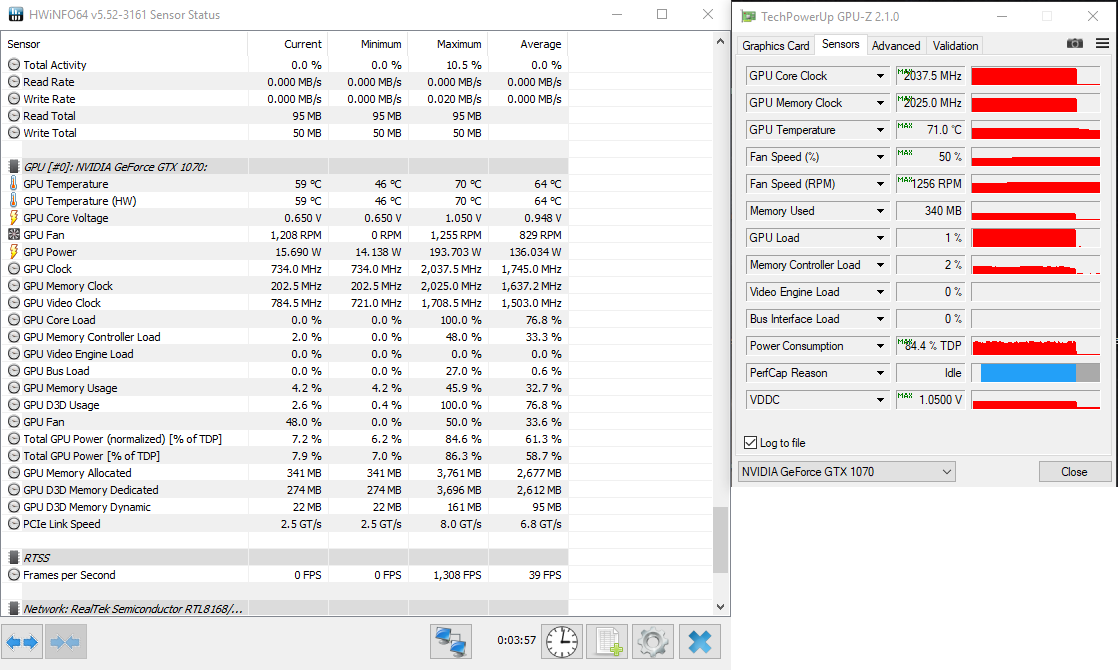Click the Current column header
Viewport: 1118px width, 670px height.
(288, 43)
